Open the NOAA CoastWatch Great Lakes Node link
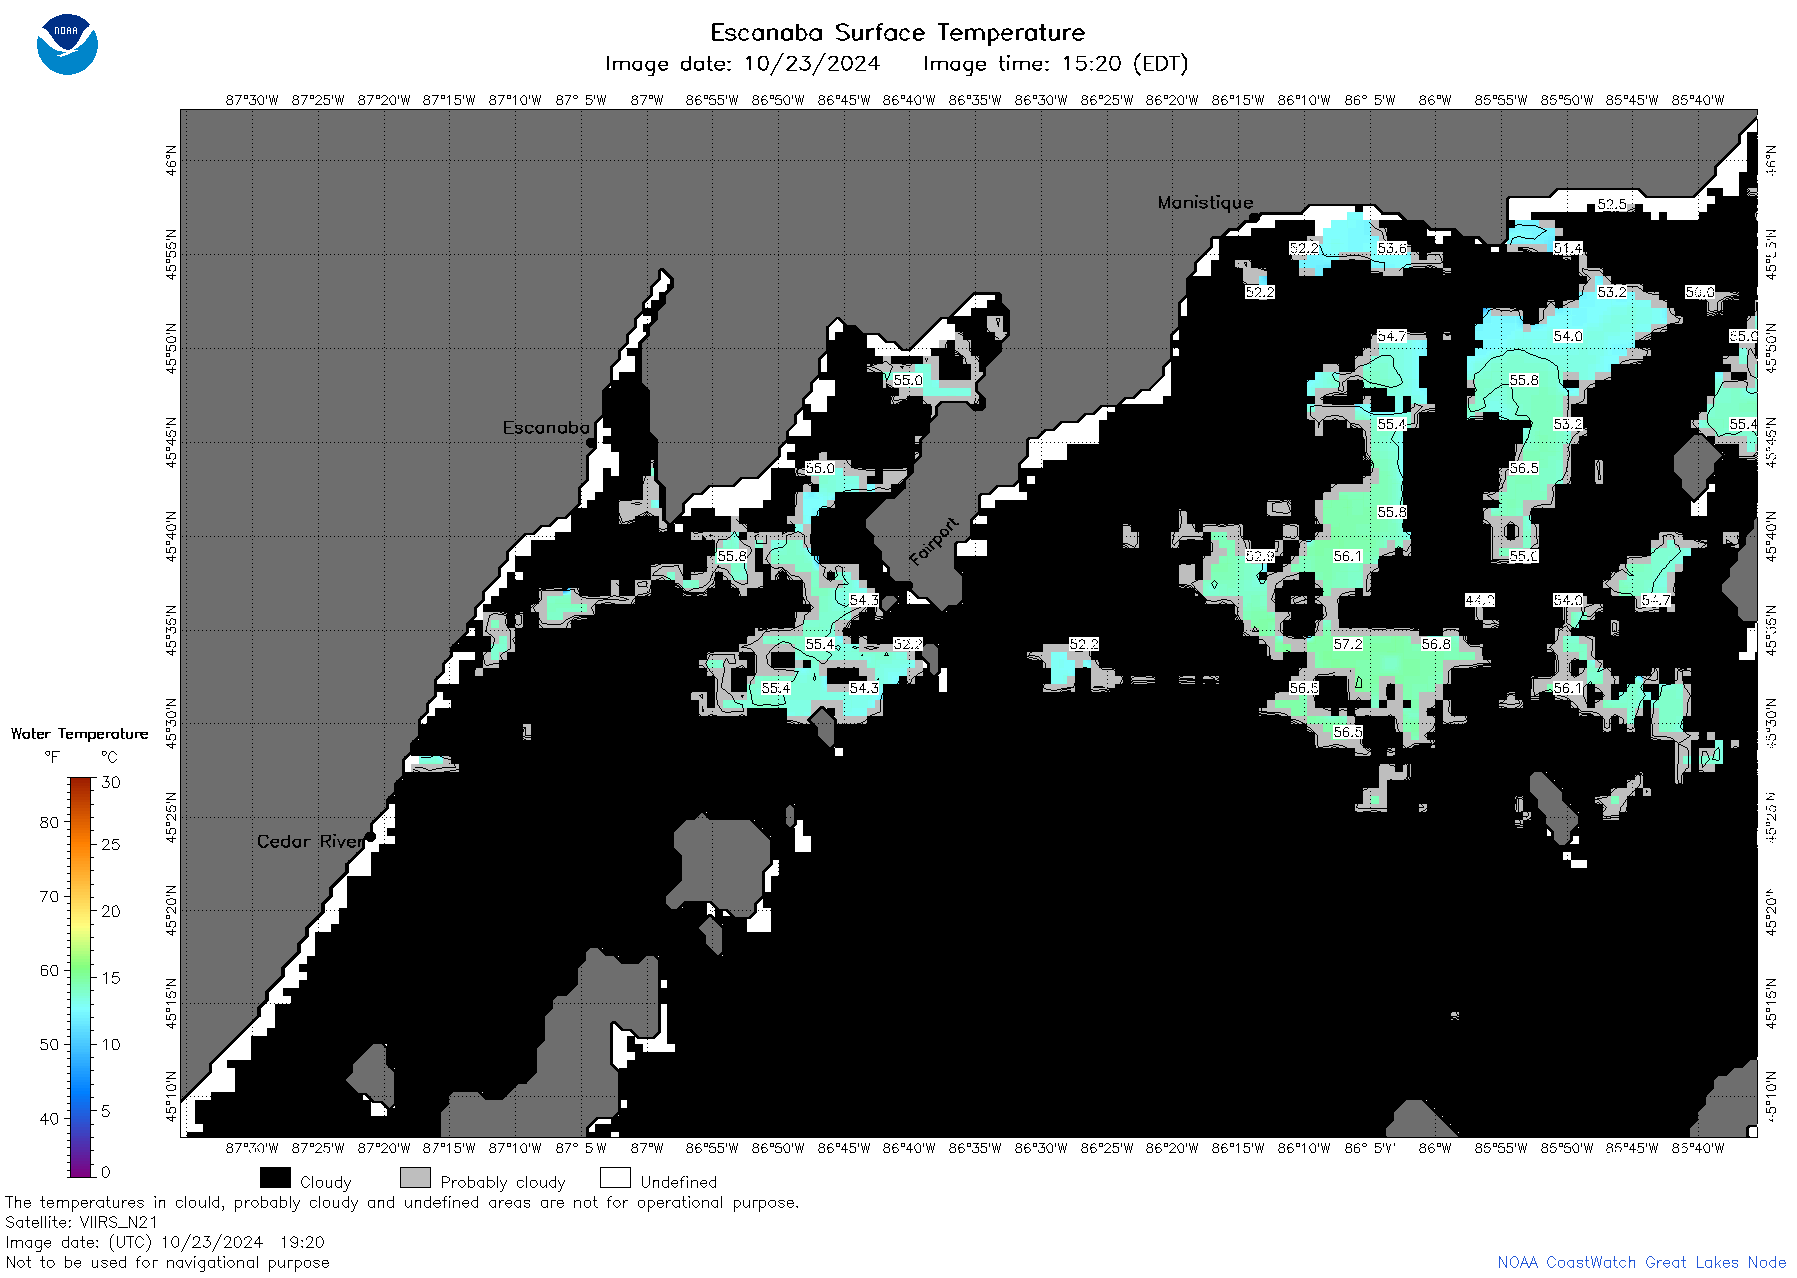The width and height of the screenshot is (1797, 1278). pos(1641,1262)
